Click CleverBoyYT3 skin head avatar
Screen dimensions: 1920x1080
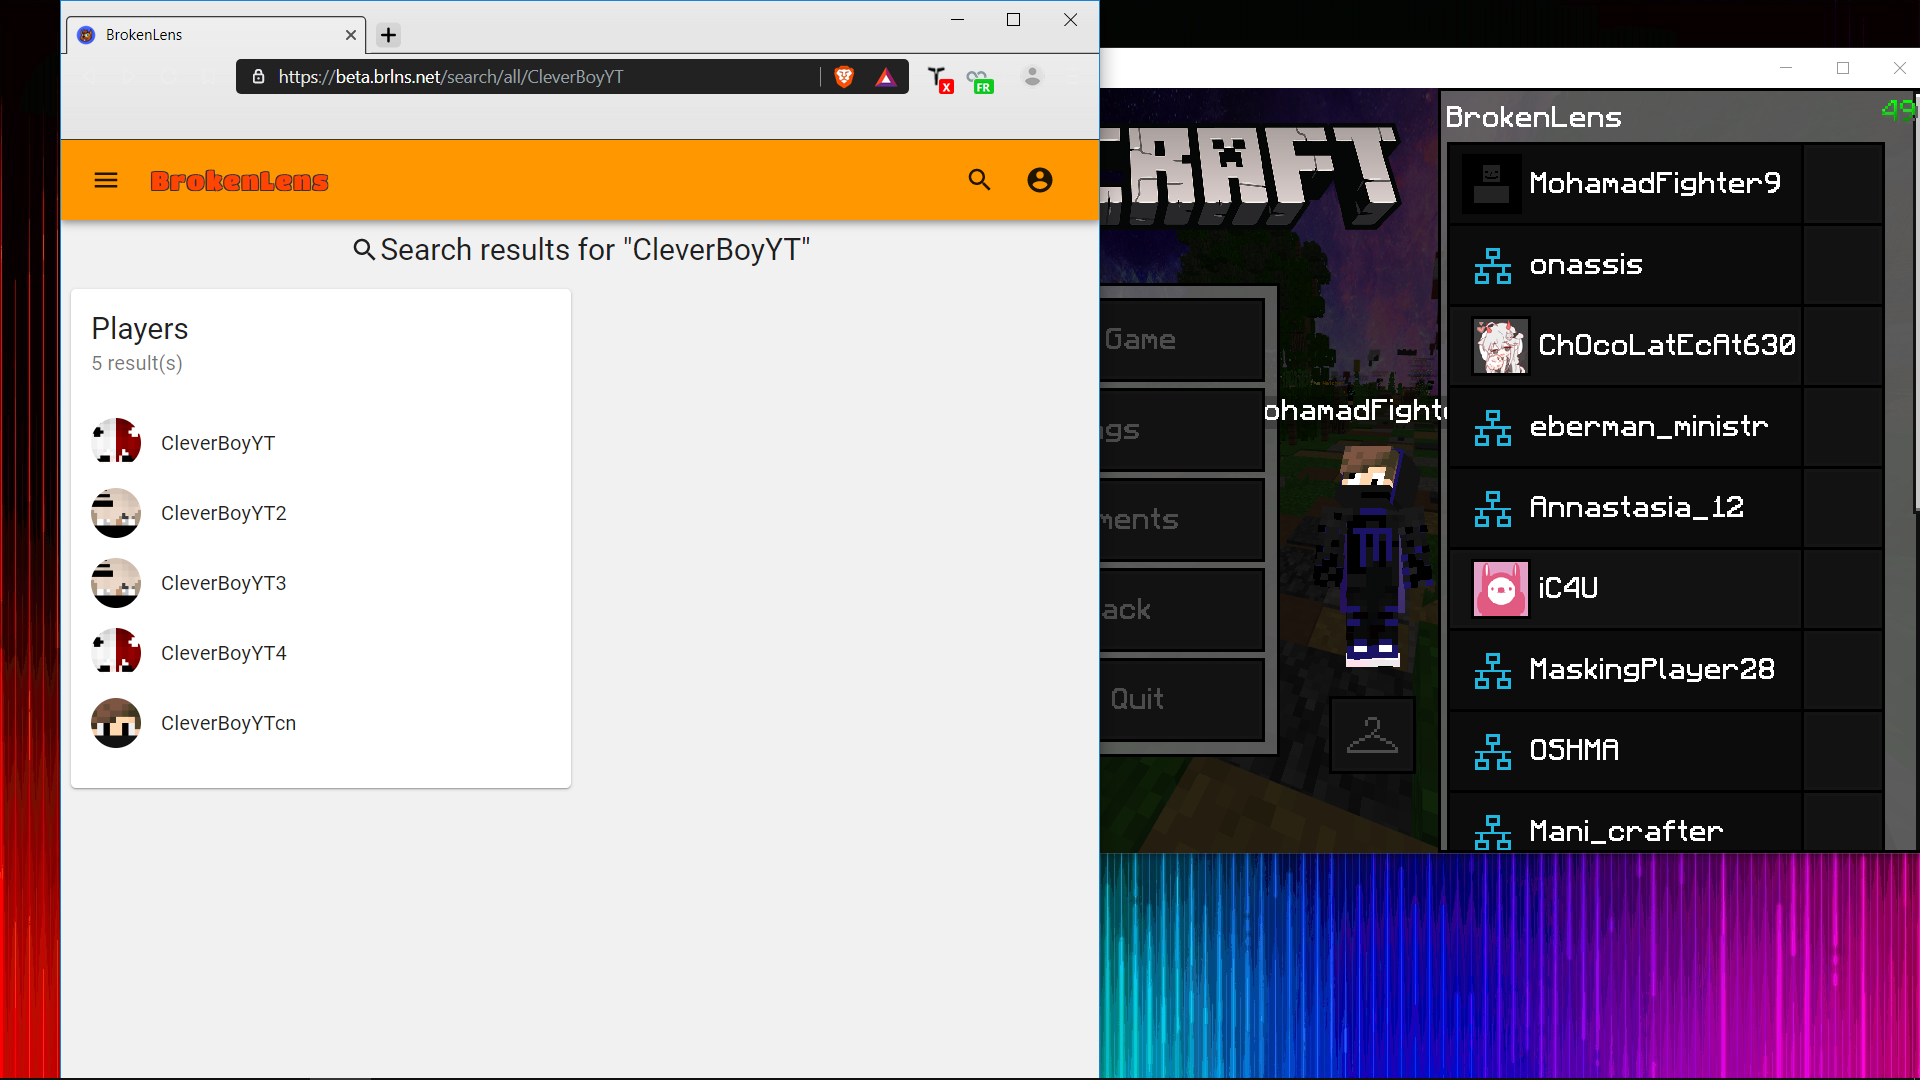click(116, 582)
